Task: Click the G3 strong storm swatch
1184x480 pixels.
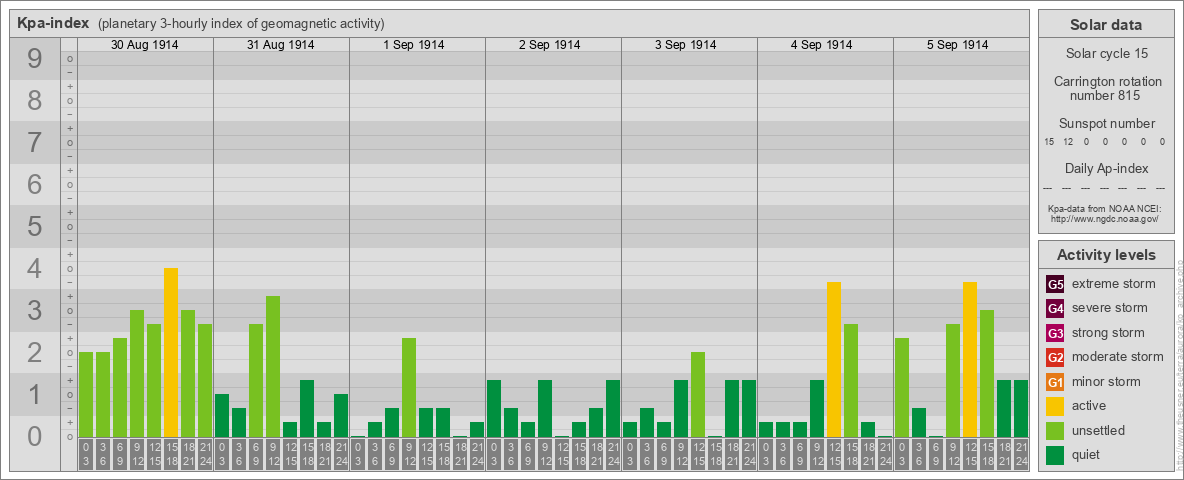Action: click(x=1055, y=333)
